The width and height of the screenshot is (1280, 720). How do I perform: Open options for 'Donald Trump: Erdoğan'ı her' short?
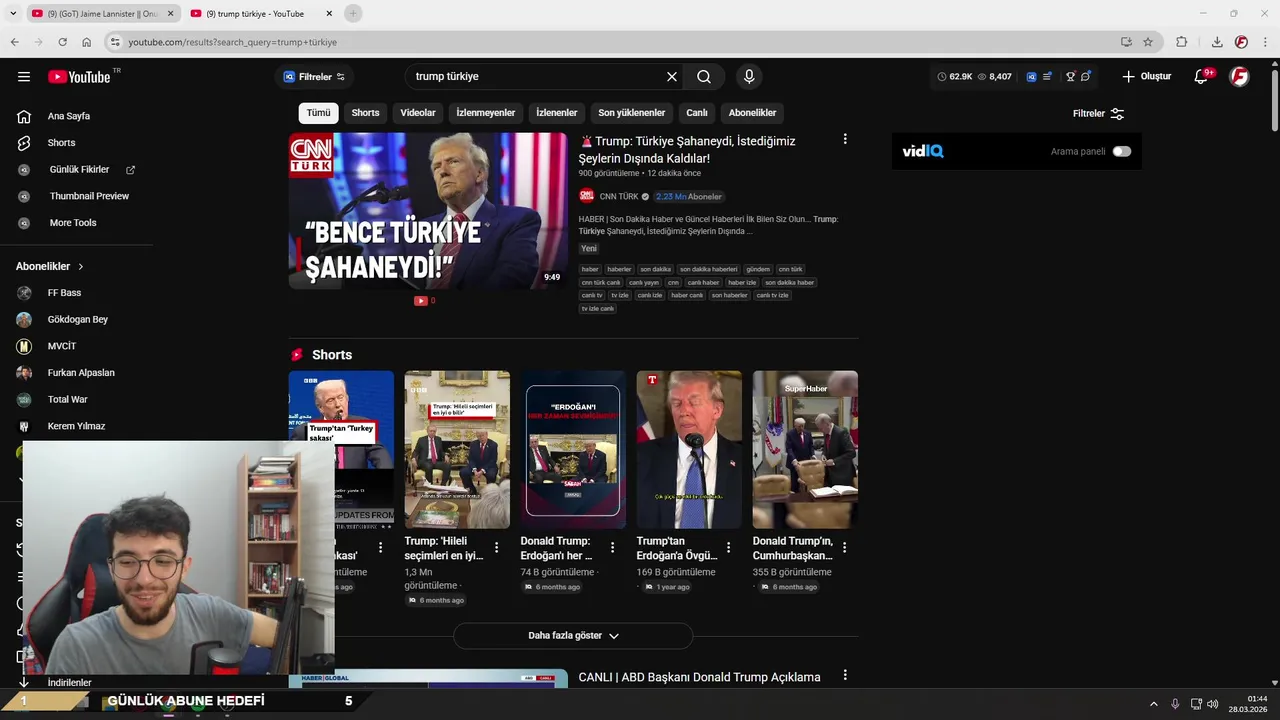pyautogui.click(x=613, y=548)
